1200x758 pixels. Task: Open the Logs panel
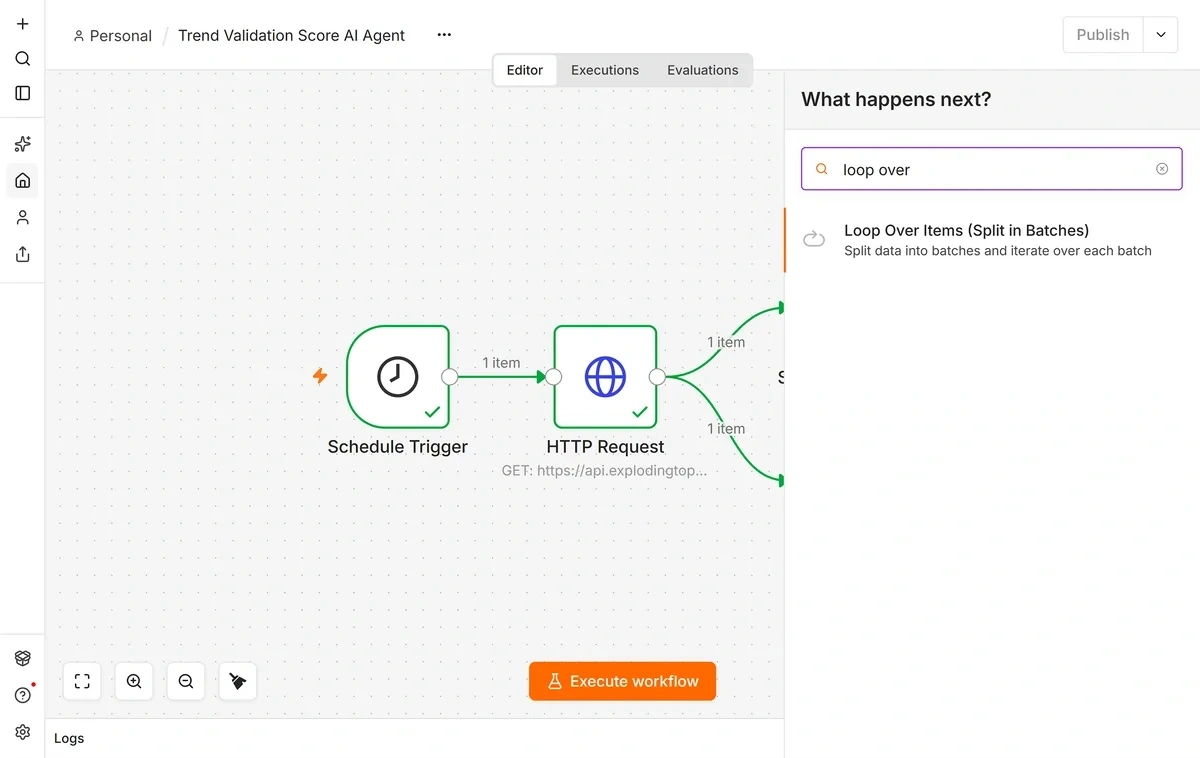coord(69,738)
